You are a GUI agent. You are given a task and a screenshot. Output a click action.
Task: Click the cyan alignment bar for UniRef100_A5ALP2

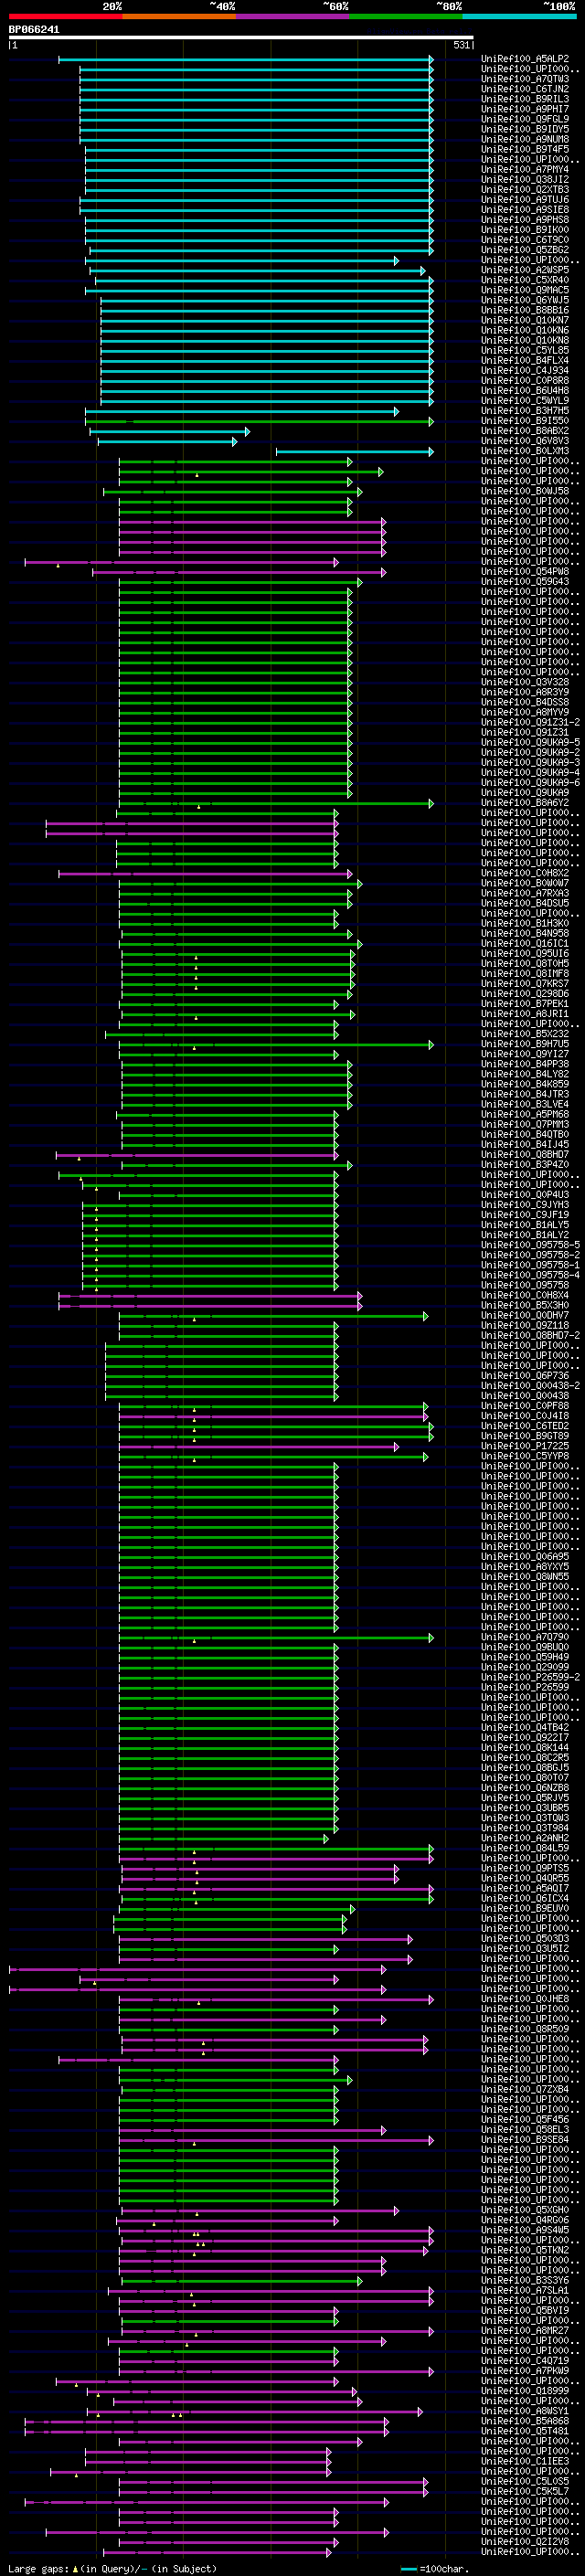click(246, 60)
